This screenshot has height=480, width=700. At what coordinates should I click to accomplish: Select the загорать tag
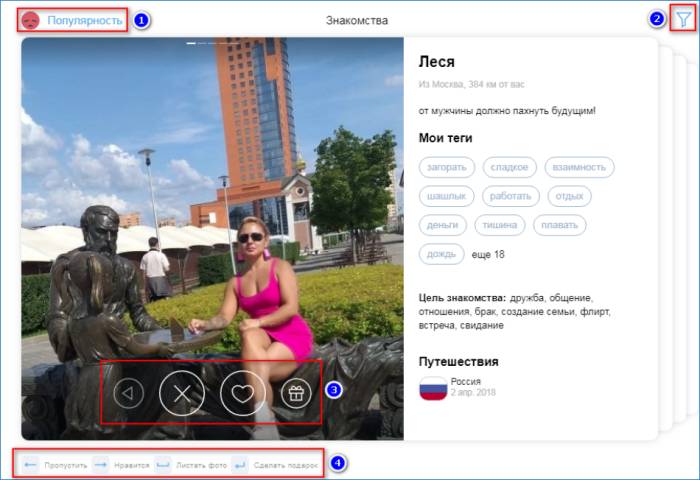[x=447, y=167]
